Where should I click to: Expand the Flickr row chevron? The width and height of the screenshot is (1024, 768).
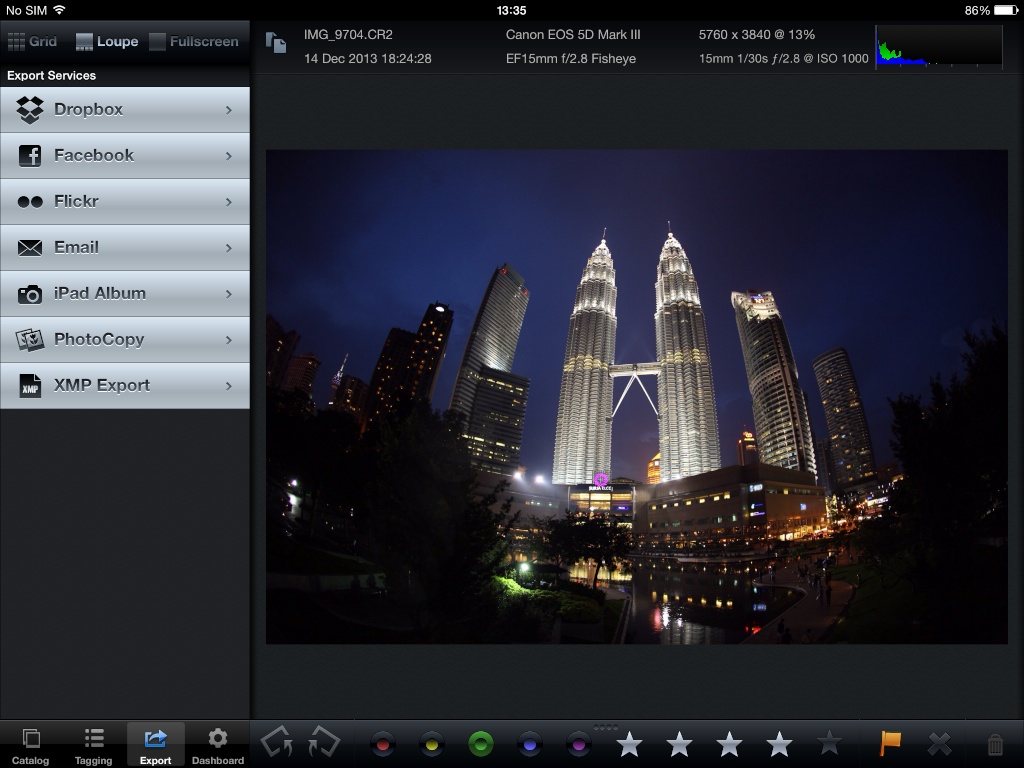(229, 202)
